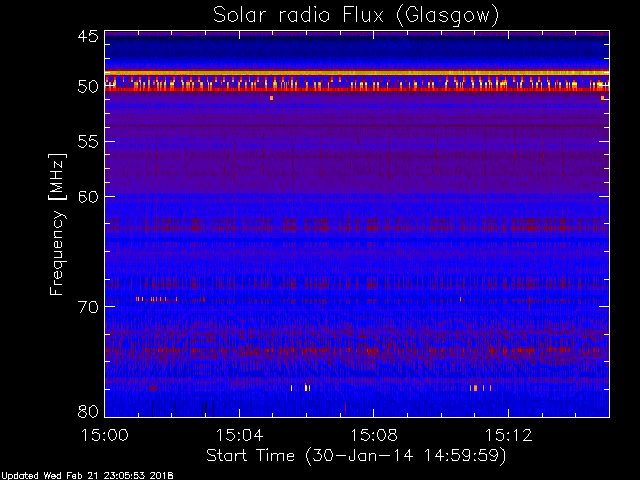This screenshot has width=640, height=480.
Task: Click the 15:00 time tick label
Action: pos(105,435)
